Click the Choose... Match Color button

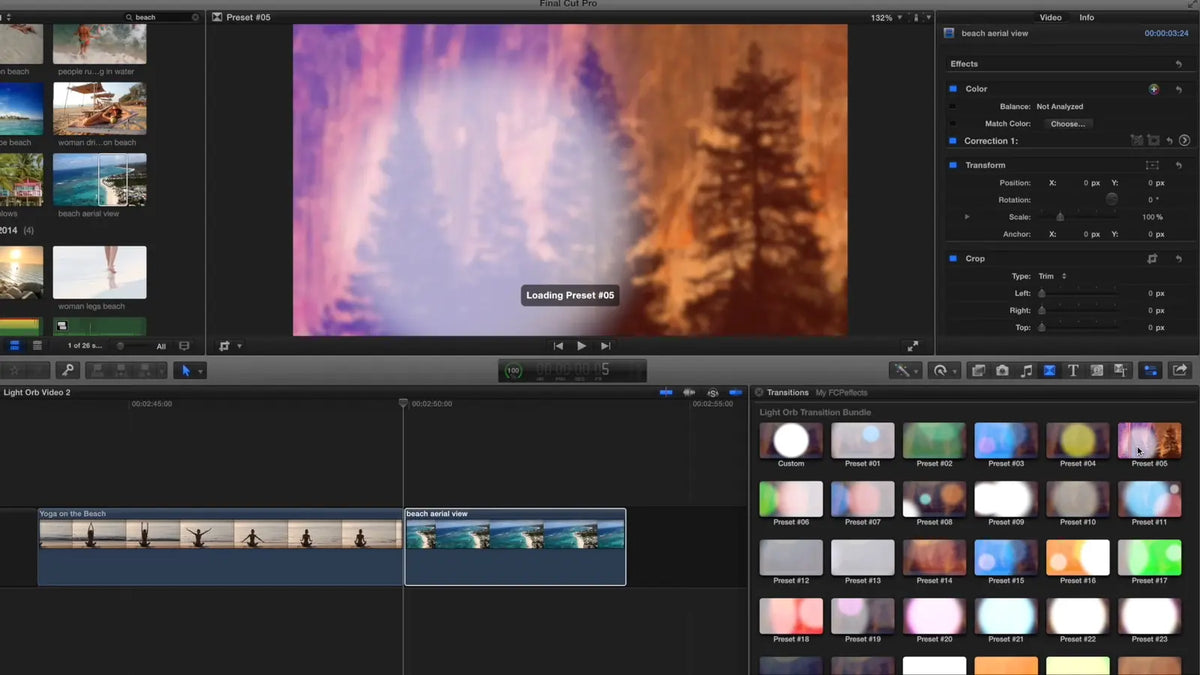(x=1068, y=124)
